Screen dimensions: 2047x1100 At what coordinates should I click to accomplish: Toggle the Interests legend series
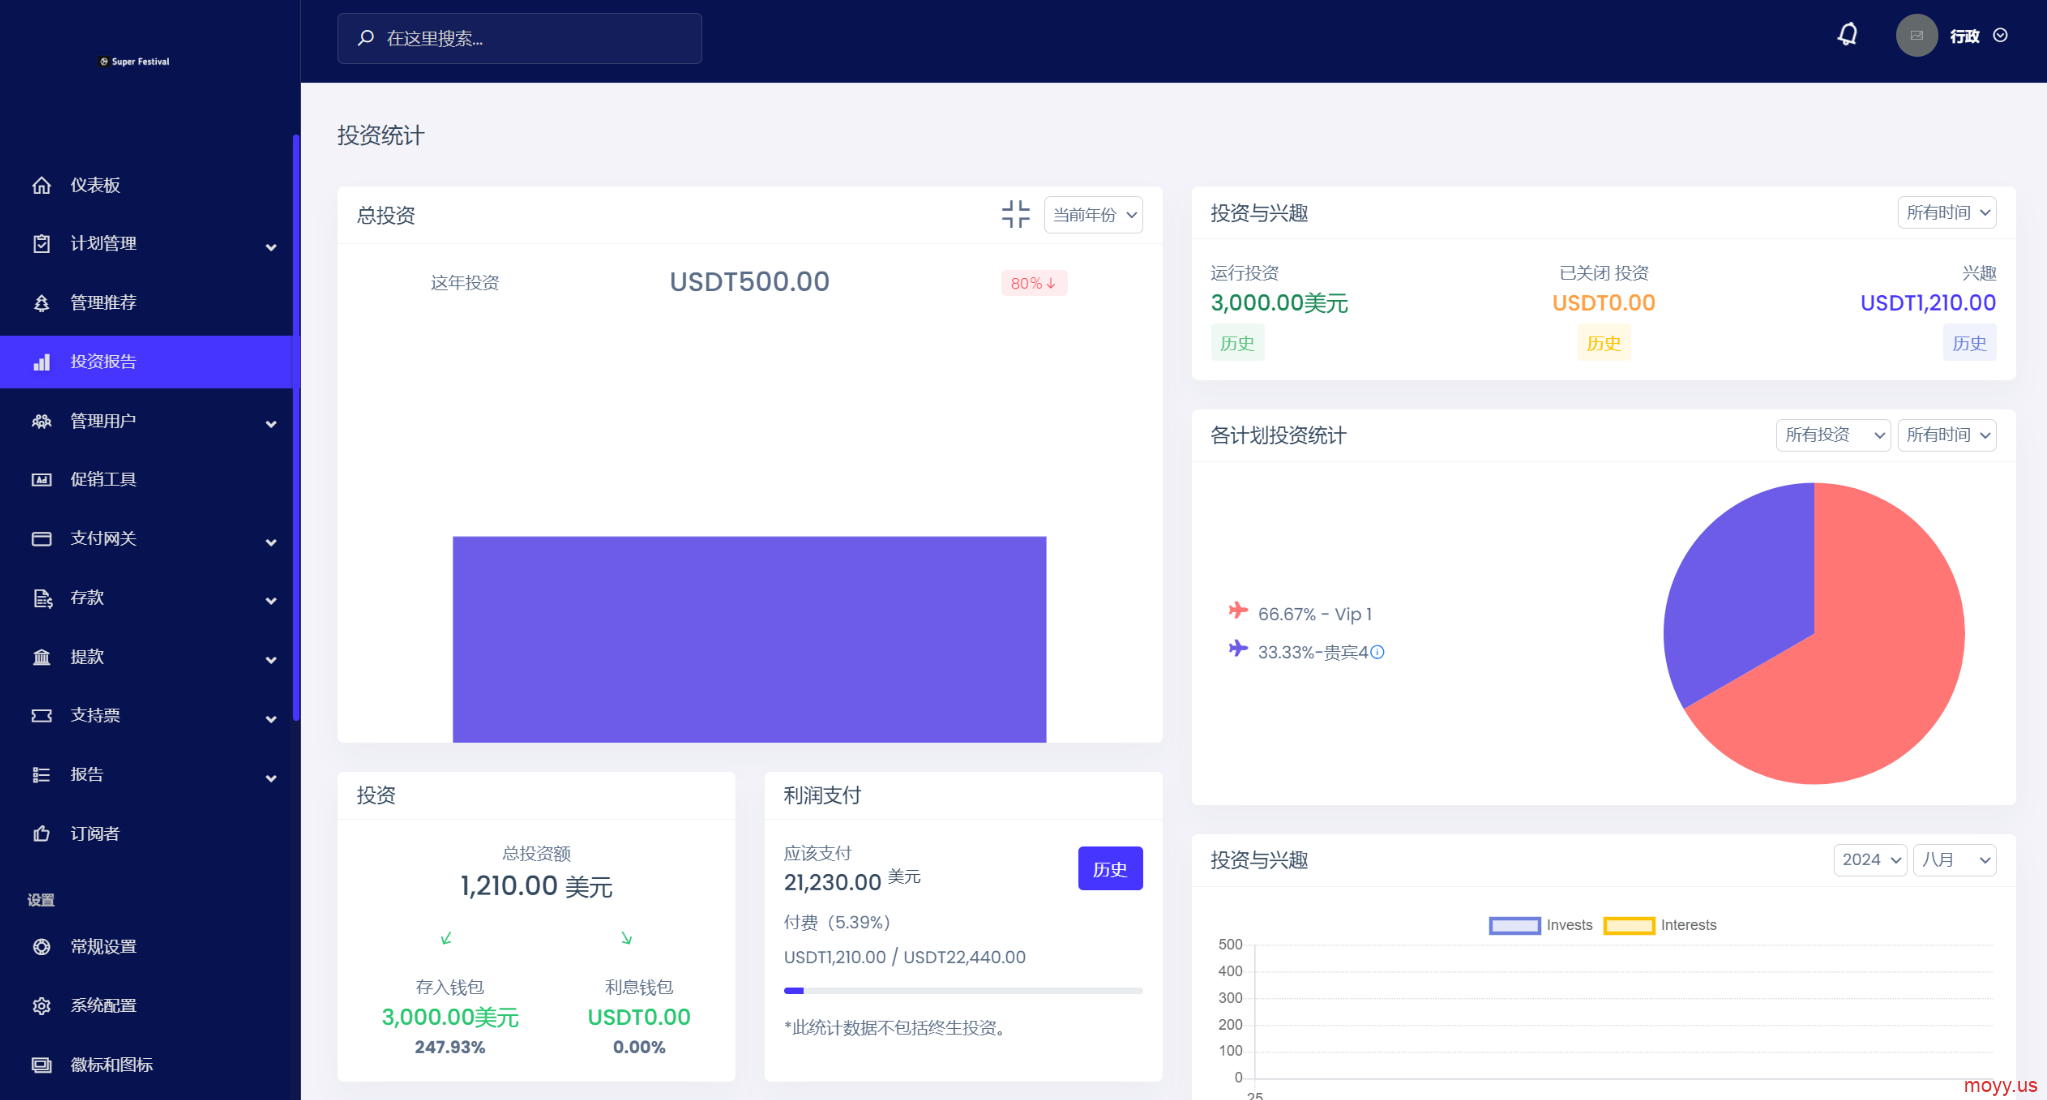pyautogui.click(x=1660, y=925)
